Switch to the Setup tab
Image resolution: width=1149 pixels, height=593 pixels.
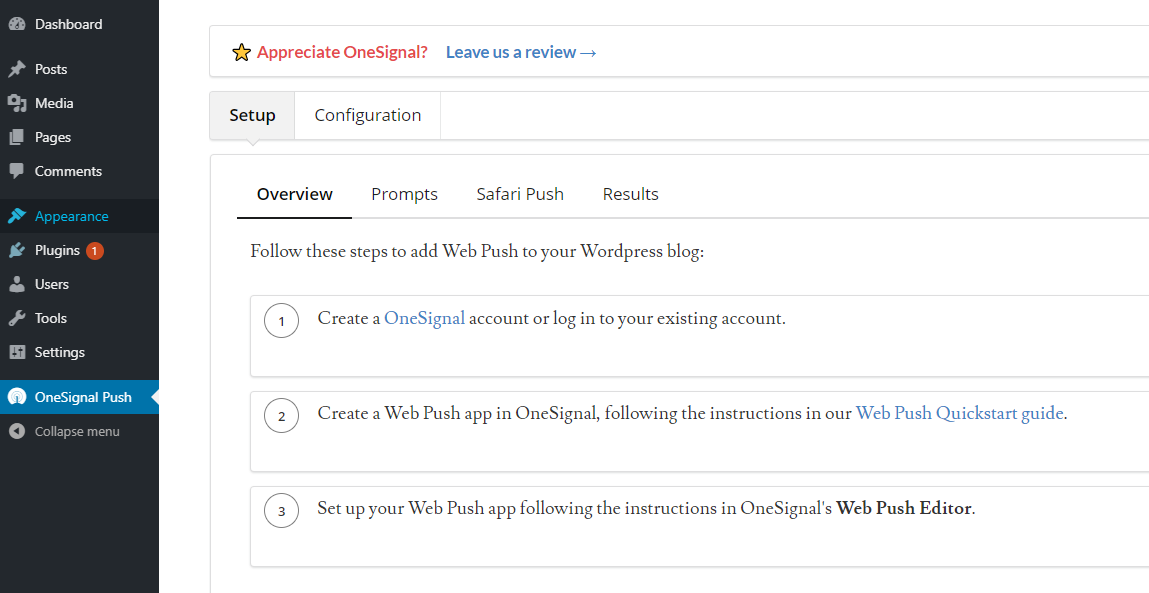click(252, 115)
